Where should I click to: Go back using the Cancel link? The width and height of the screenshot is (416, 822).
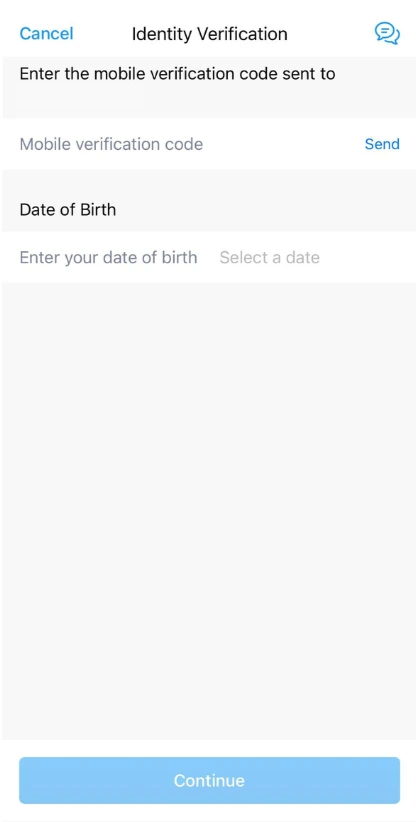pos(46,34)
